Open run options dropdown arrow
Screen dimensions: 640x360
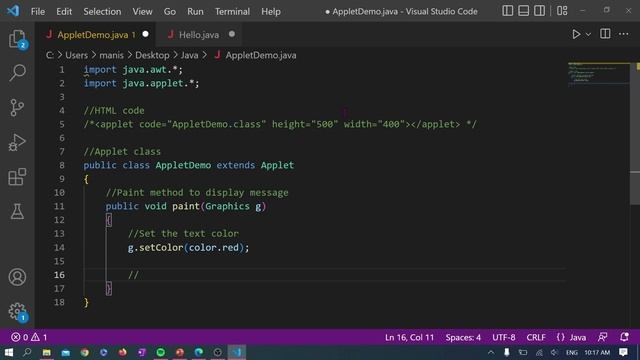click(588, 35)
